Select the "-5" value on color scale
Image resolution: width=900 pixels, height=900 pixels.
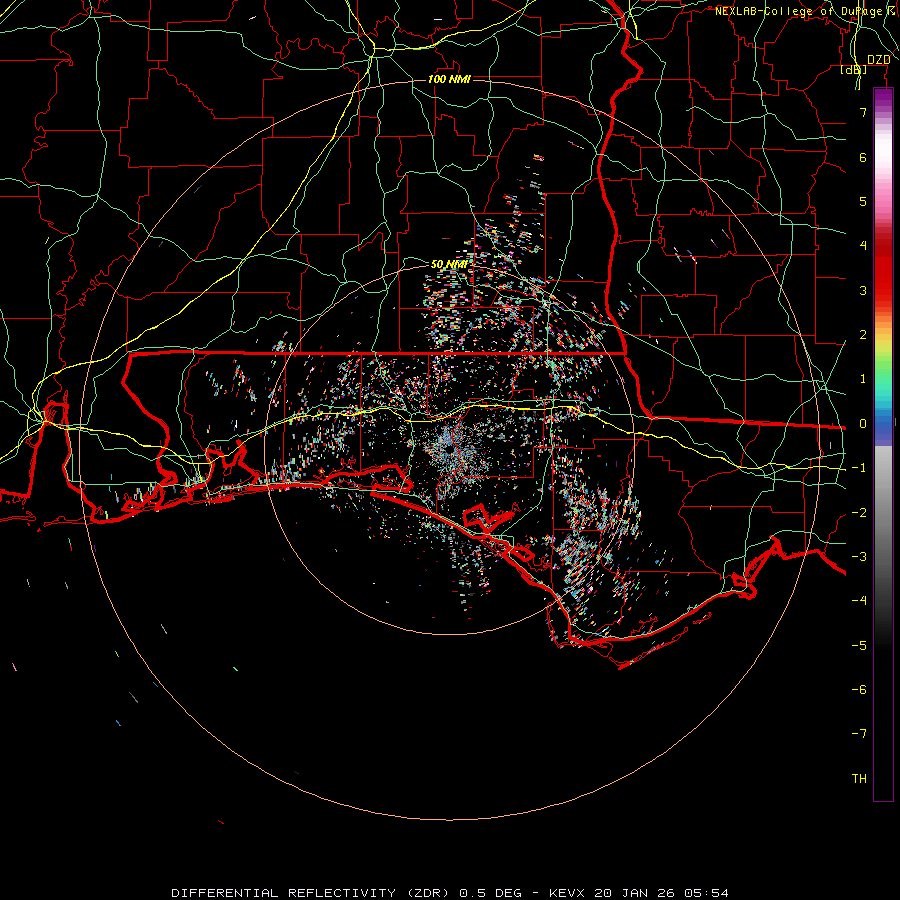tap(859, 646)
